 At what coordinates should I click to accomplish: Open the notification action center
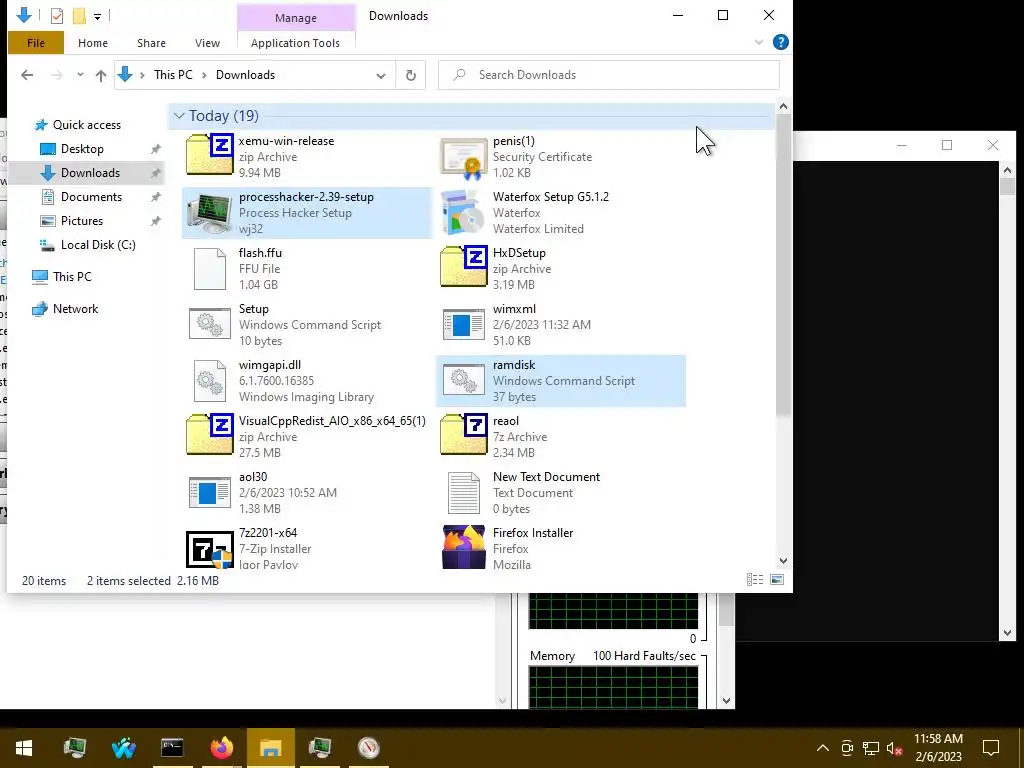[x=991, y=748]
